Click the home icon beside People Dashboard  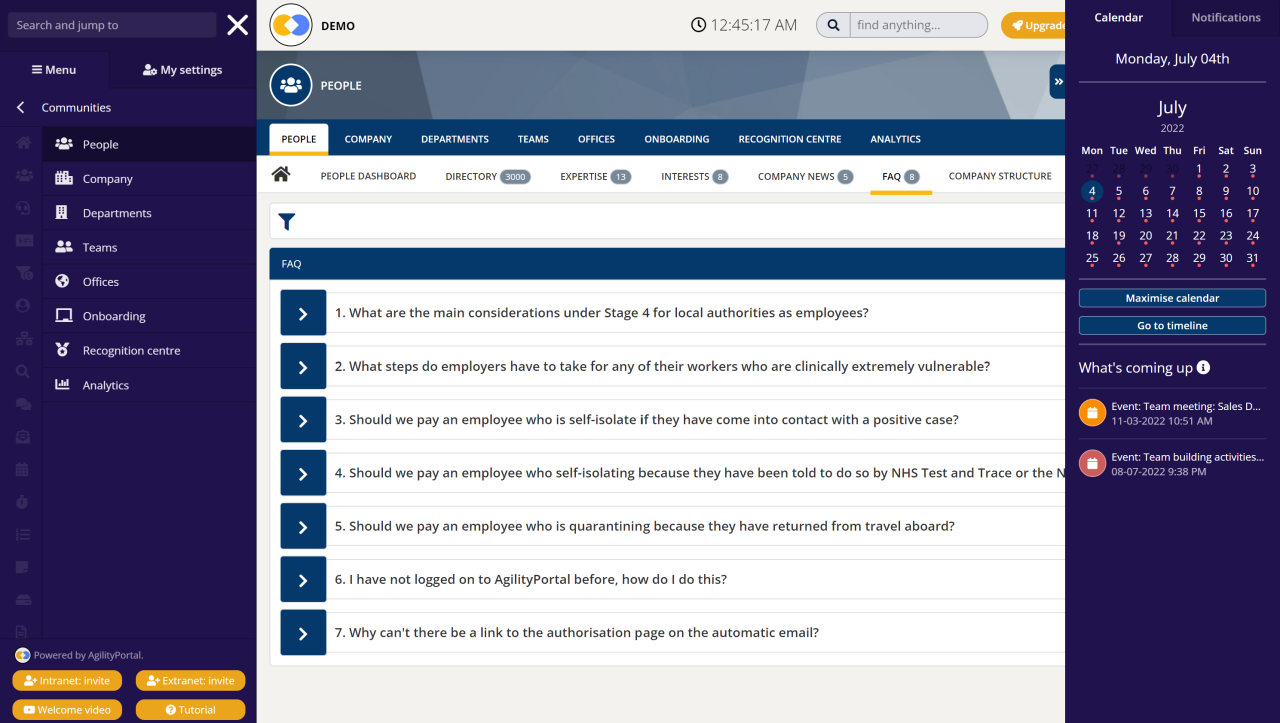[281, 173]
